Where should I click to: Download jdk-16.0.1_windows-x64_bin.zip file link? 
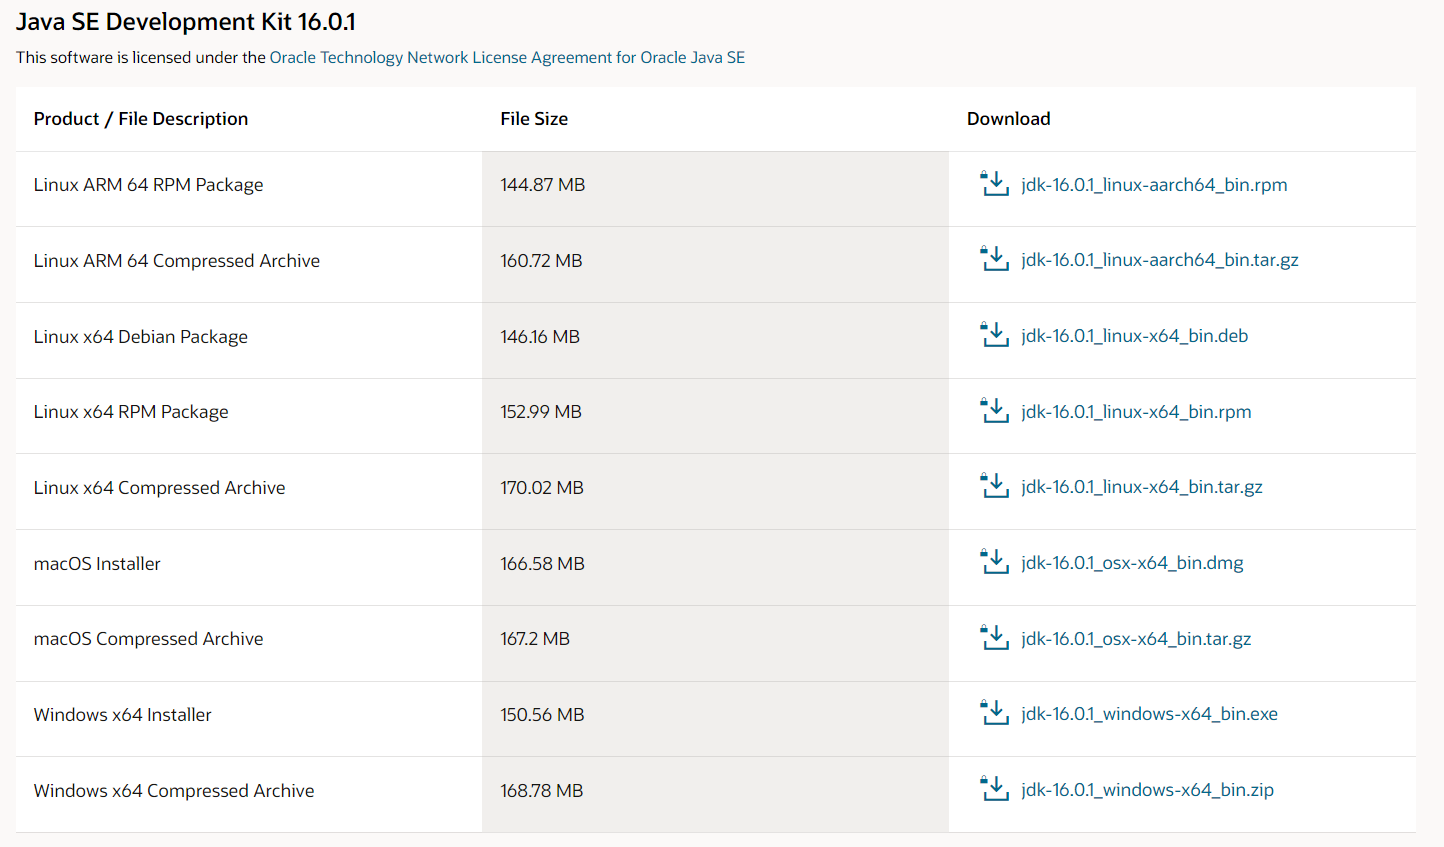tap(1147, 790)
